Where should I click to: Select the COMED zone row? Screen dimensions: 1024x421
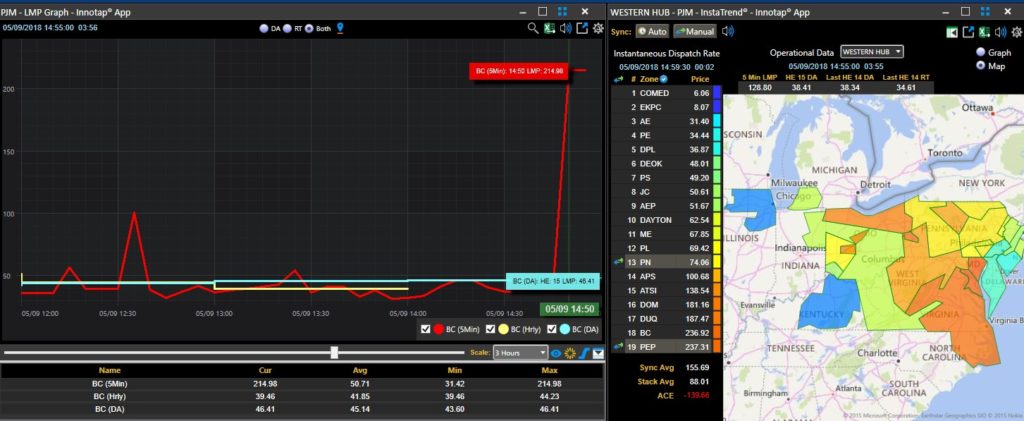click(665, 93)
